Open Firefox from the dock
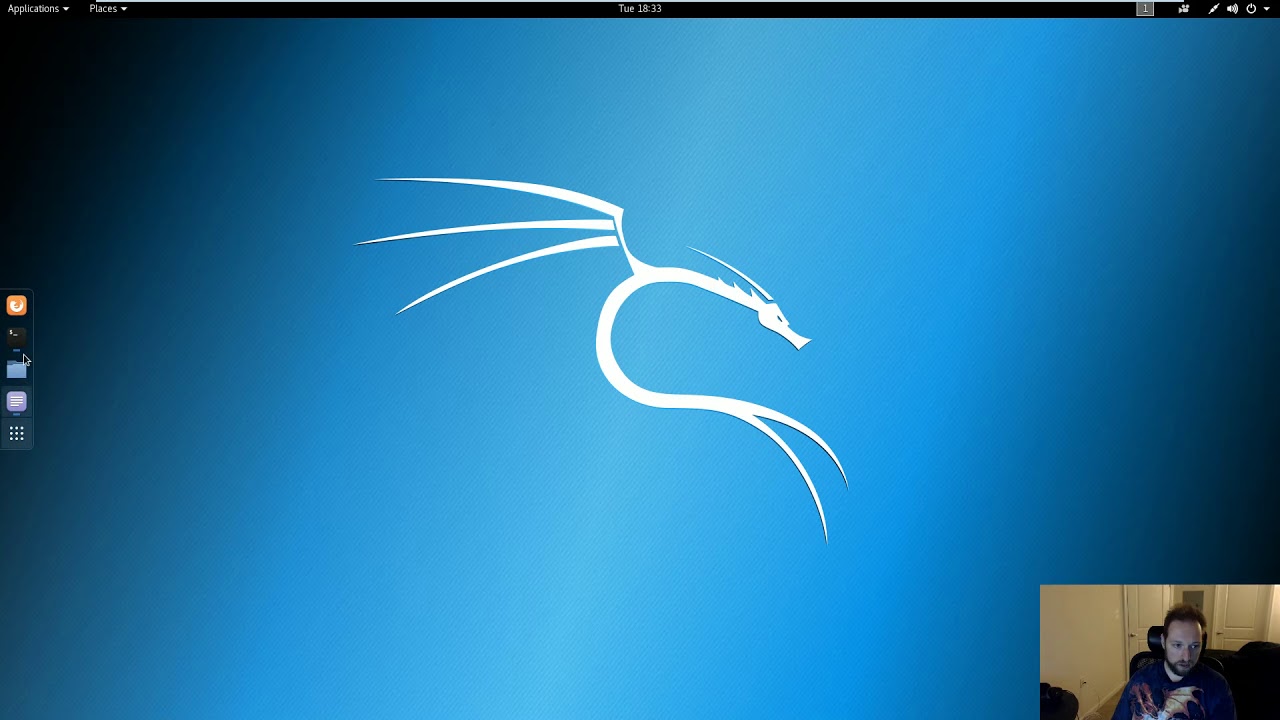Viewport: 1280px width, 720px height. [16, 305]
